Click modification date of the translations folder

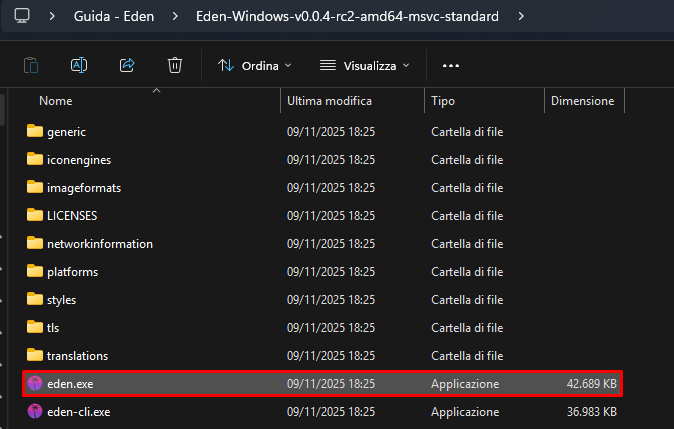coord(331,356)
